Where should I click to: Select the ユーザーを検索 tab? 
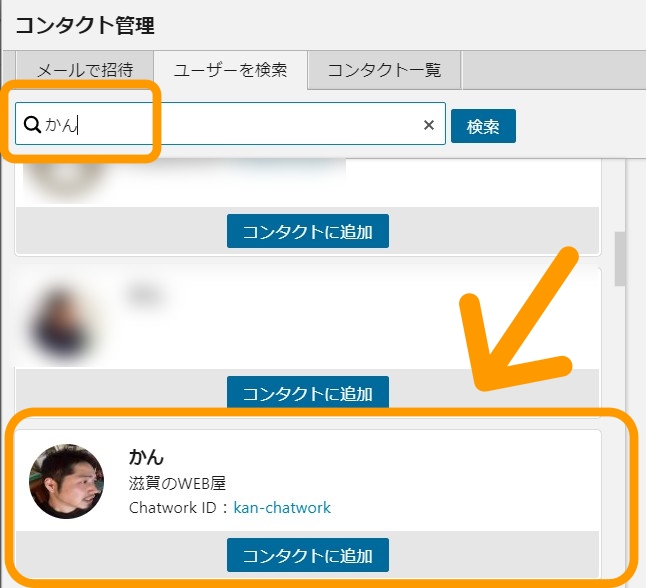coord(230,71)
